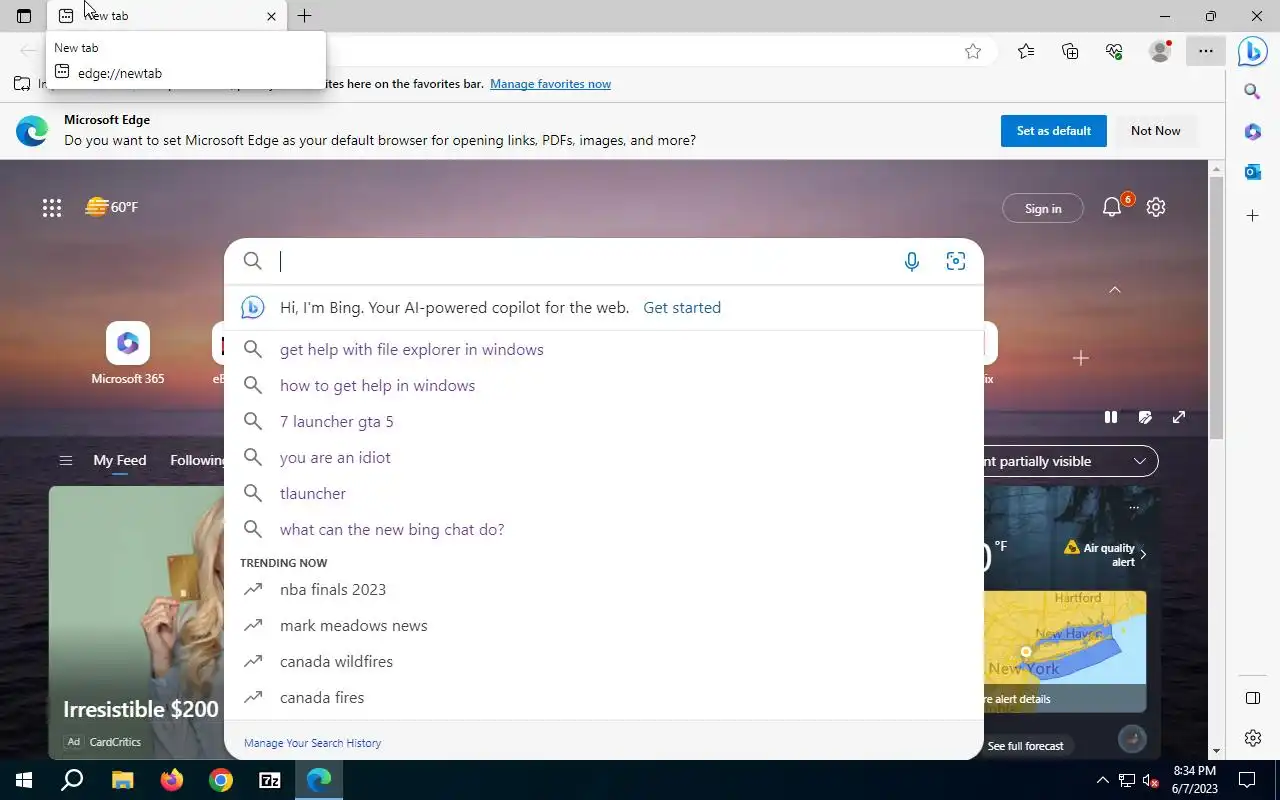Open Collections icon in toolbar
The image size is (1280, 800).
click(x=1070, y=52)
